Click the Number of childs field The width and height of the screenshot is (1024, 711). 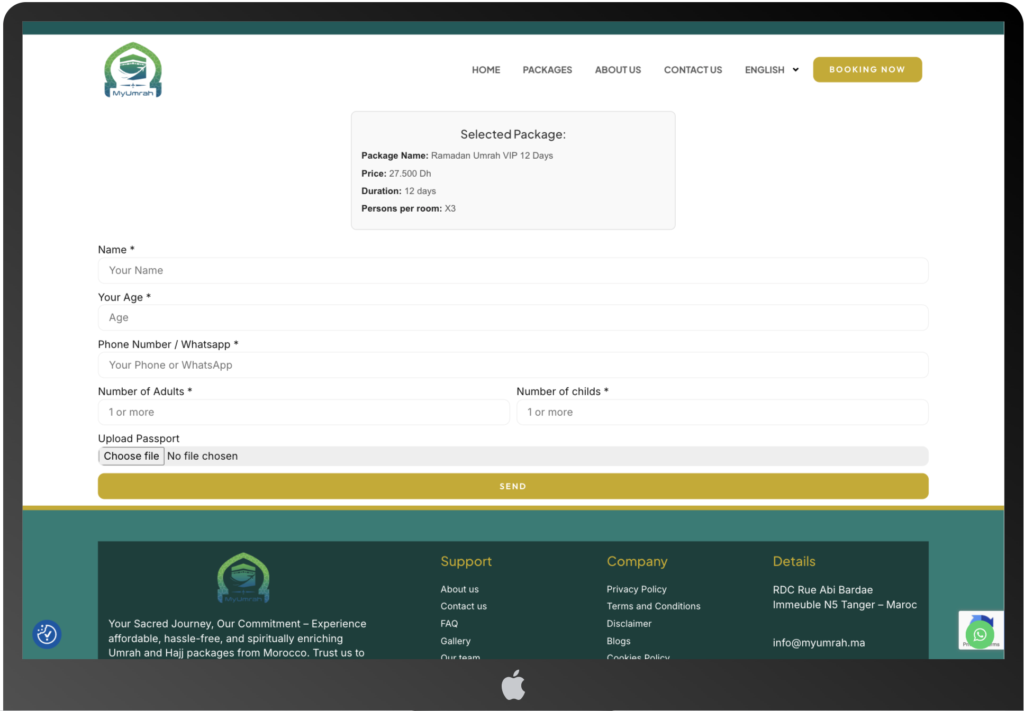click(721, 412)
